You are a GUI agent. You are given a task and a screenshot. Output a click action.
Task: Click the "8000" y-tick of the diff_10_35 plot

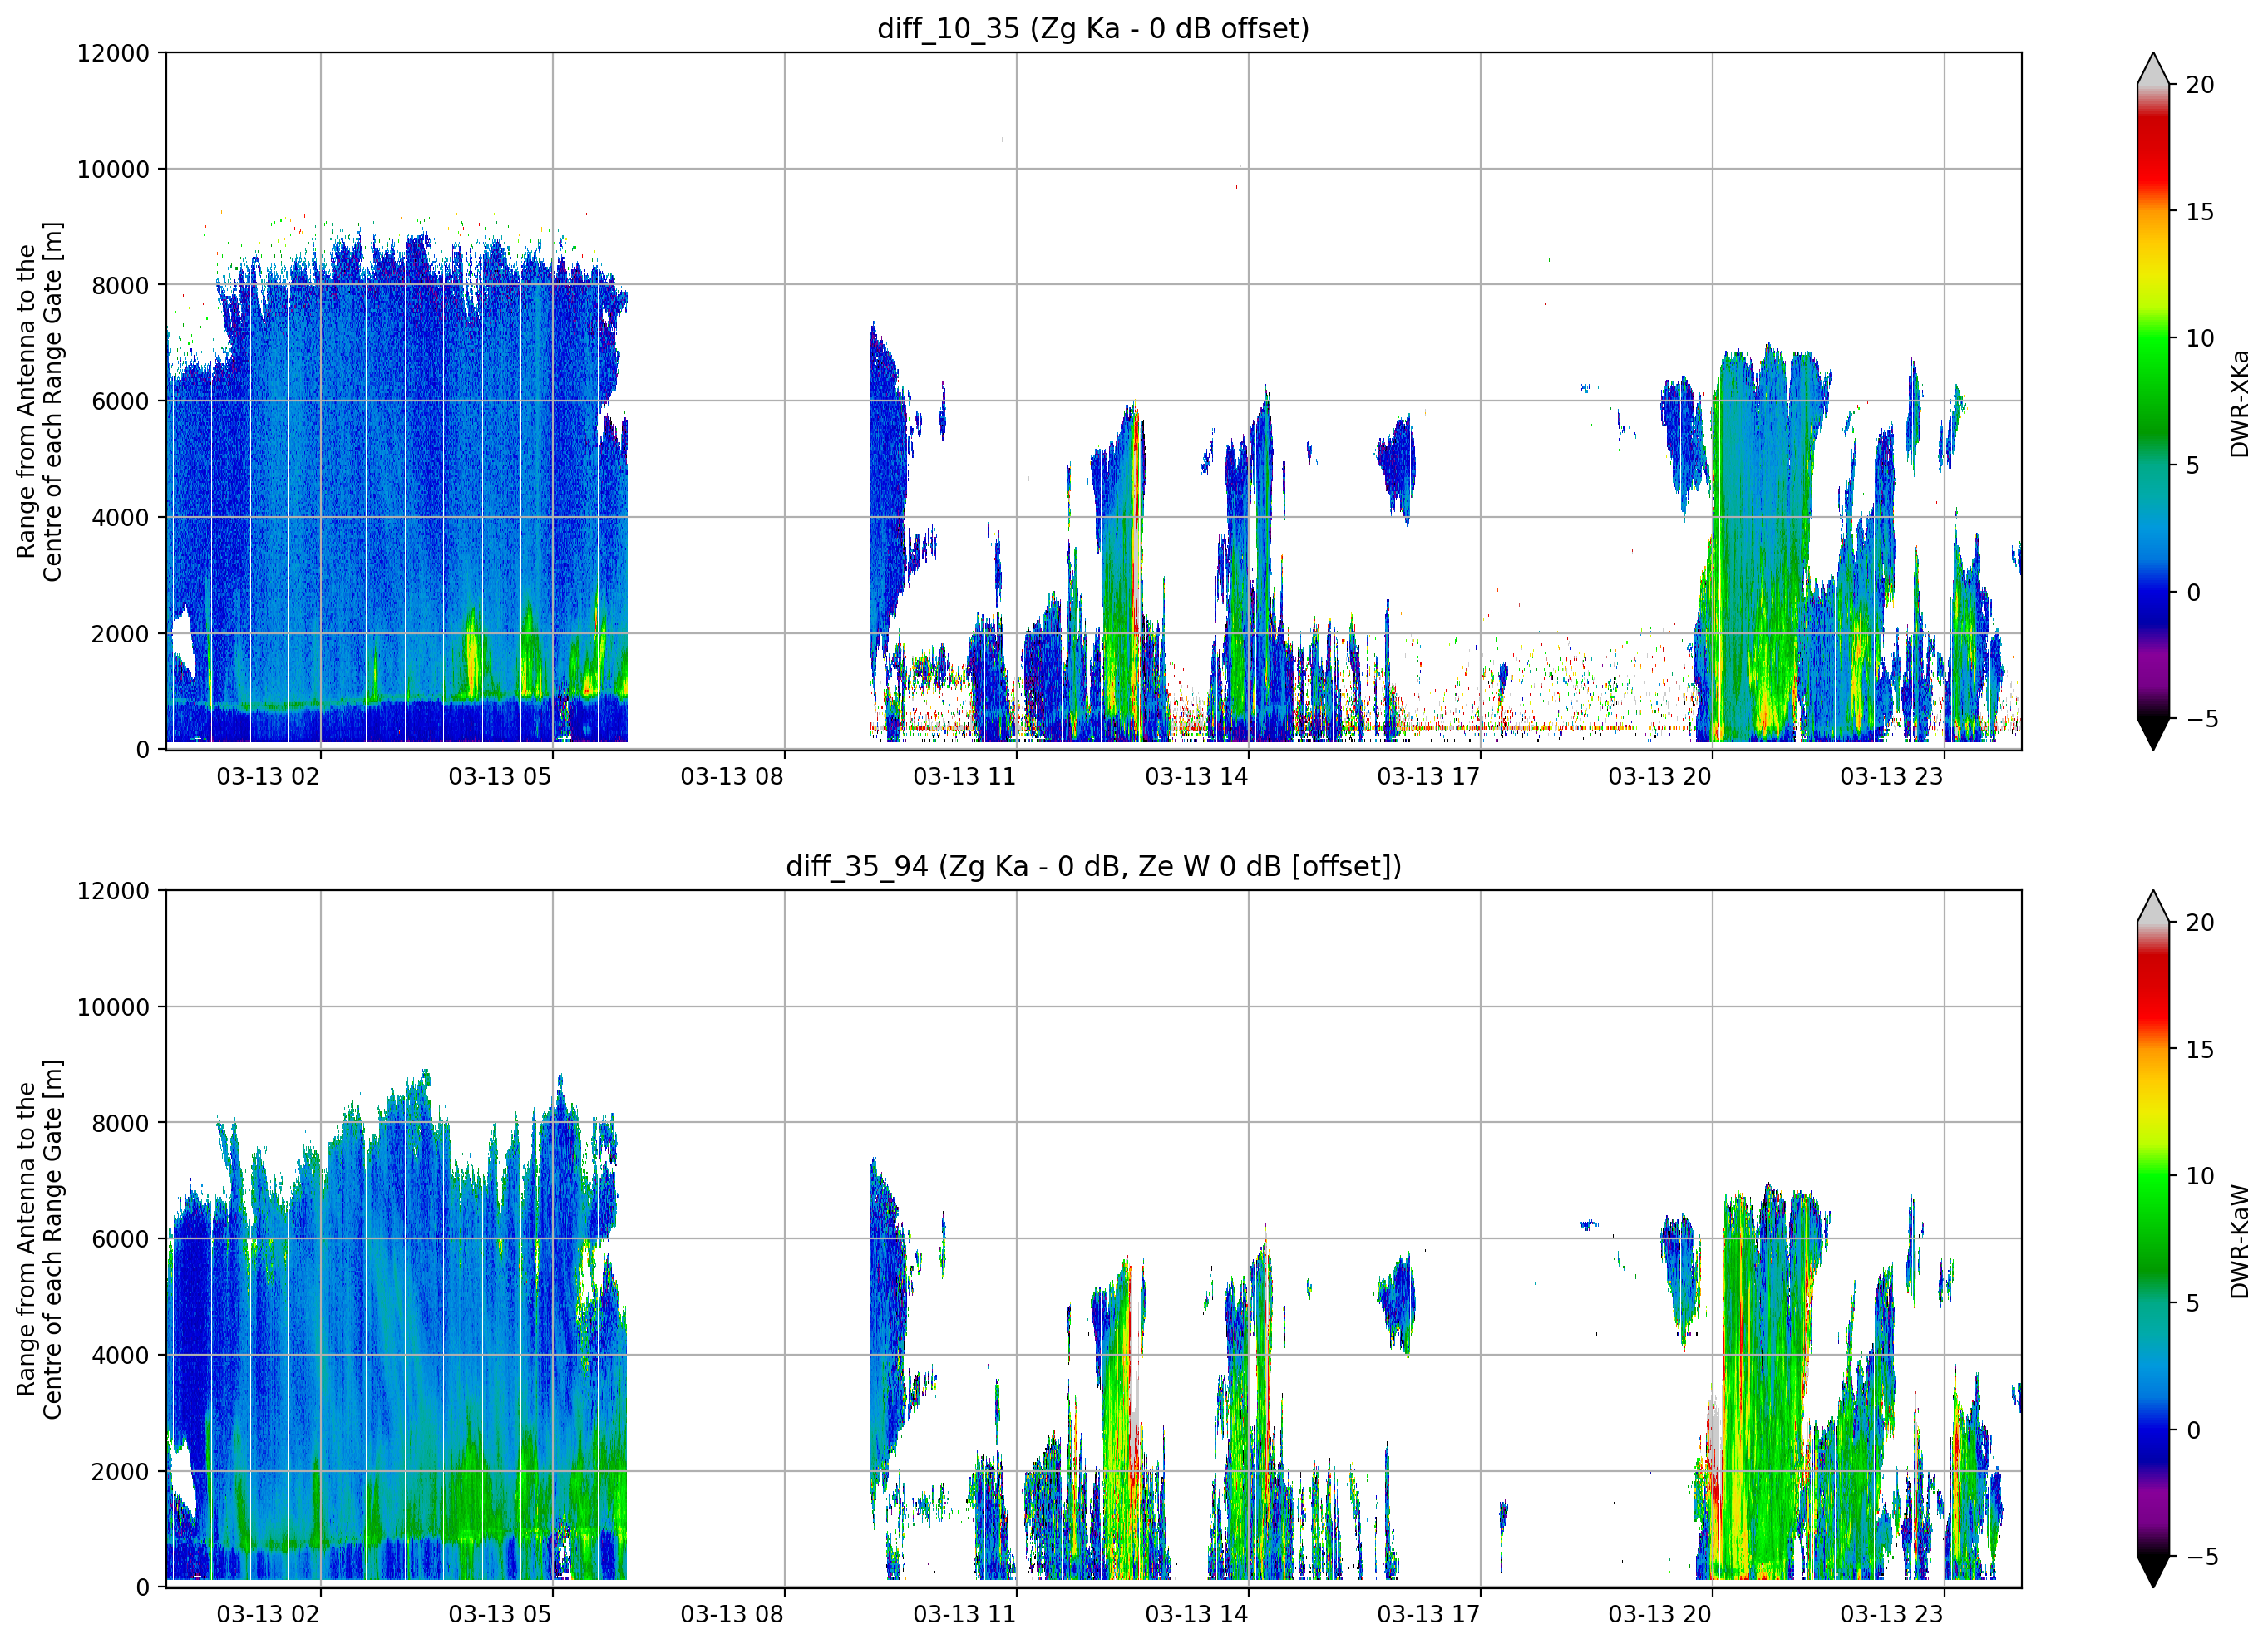click(x=120, y=285)
